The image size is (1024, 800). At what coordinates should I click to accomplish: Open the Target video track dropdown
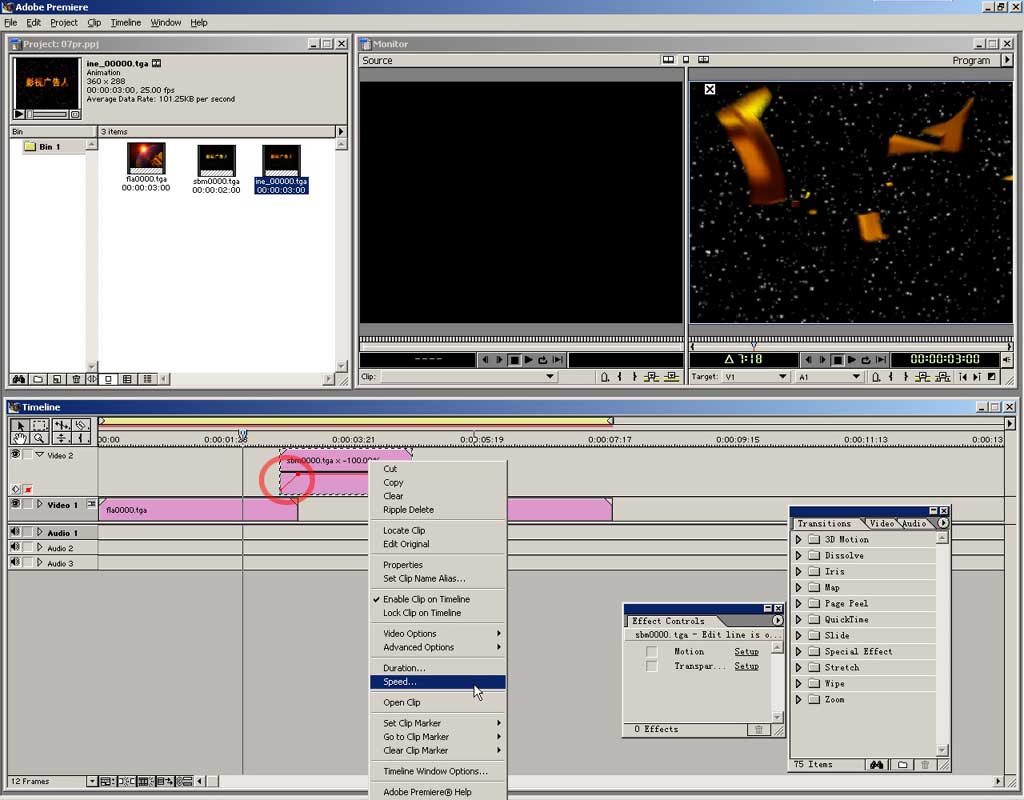click(x=783, y=377)
